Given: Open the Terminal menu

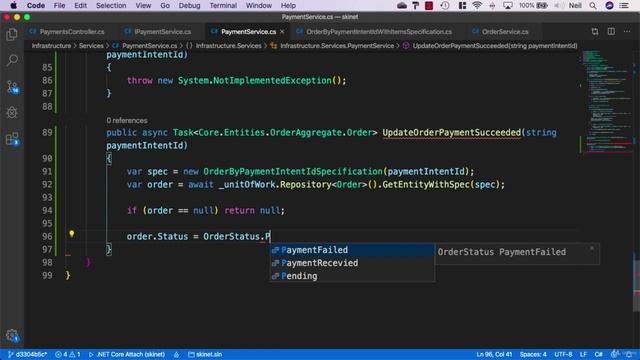Looking at the screenshot, I should click(x=223, y=5).
